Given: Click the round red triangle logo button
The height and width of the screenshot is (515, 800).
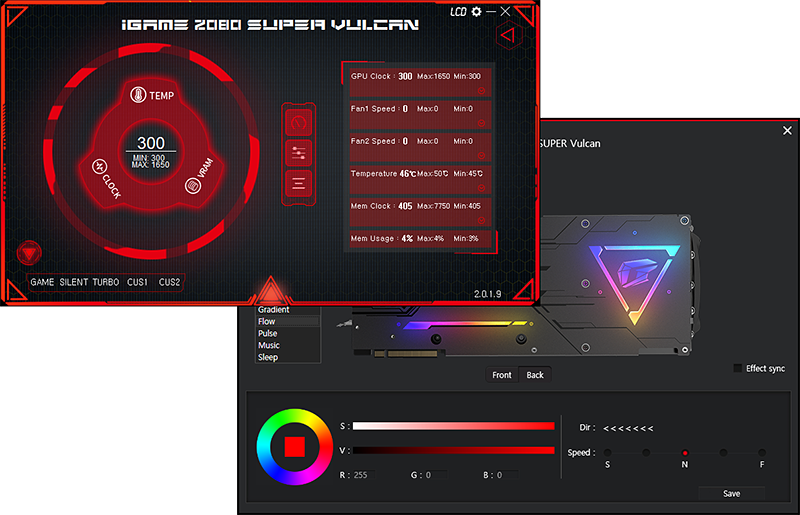Looking at the screenshot, I should (29, 253).
